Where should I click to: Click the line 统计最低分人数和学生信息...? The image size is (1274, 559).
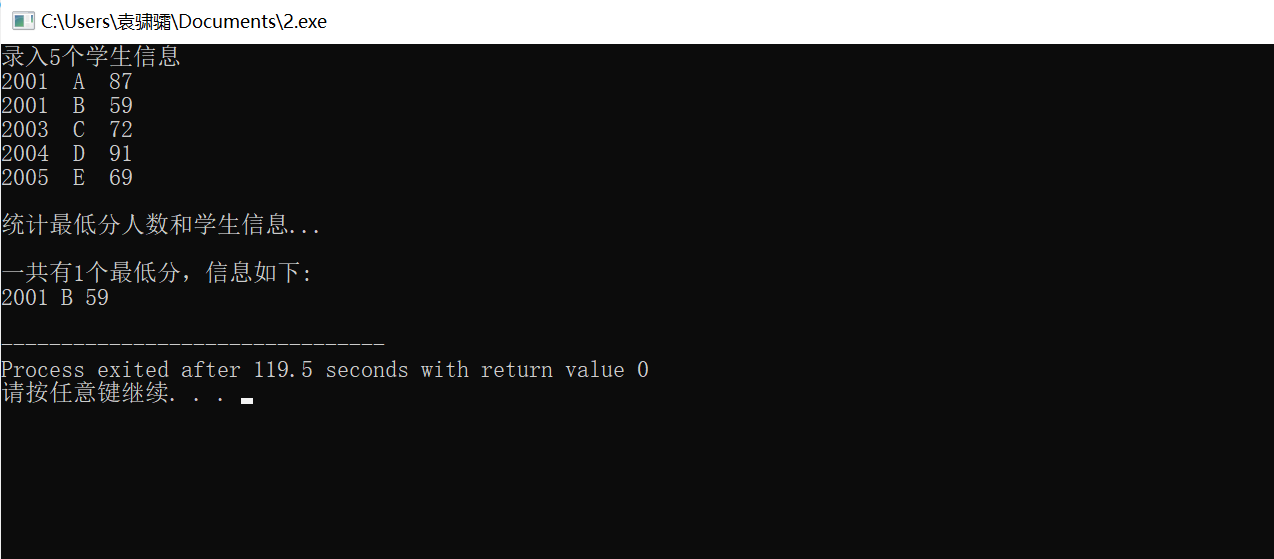[x=161, y=225]
